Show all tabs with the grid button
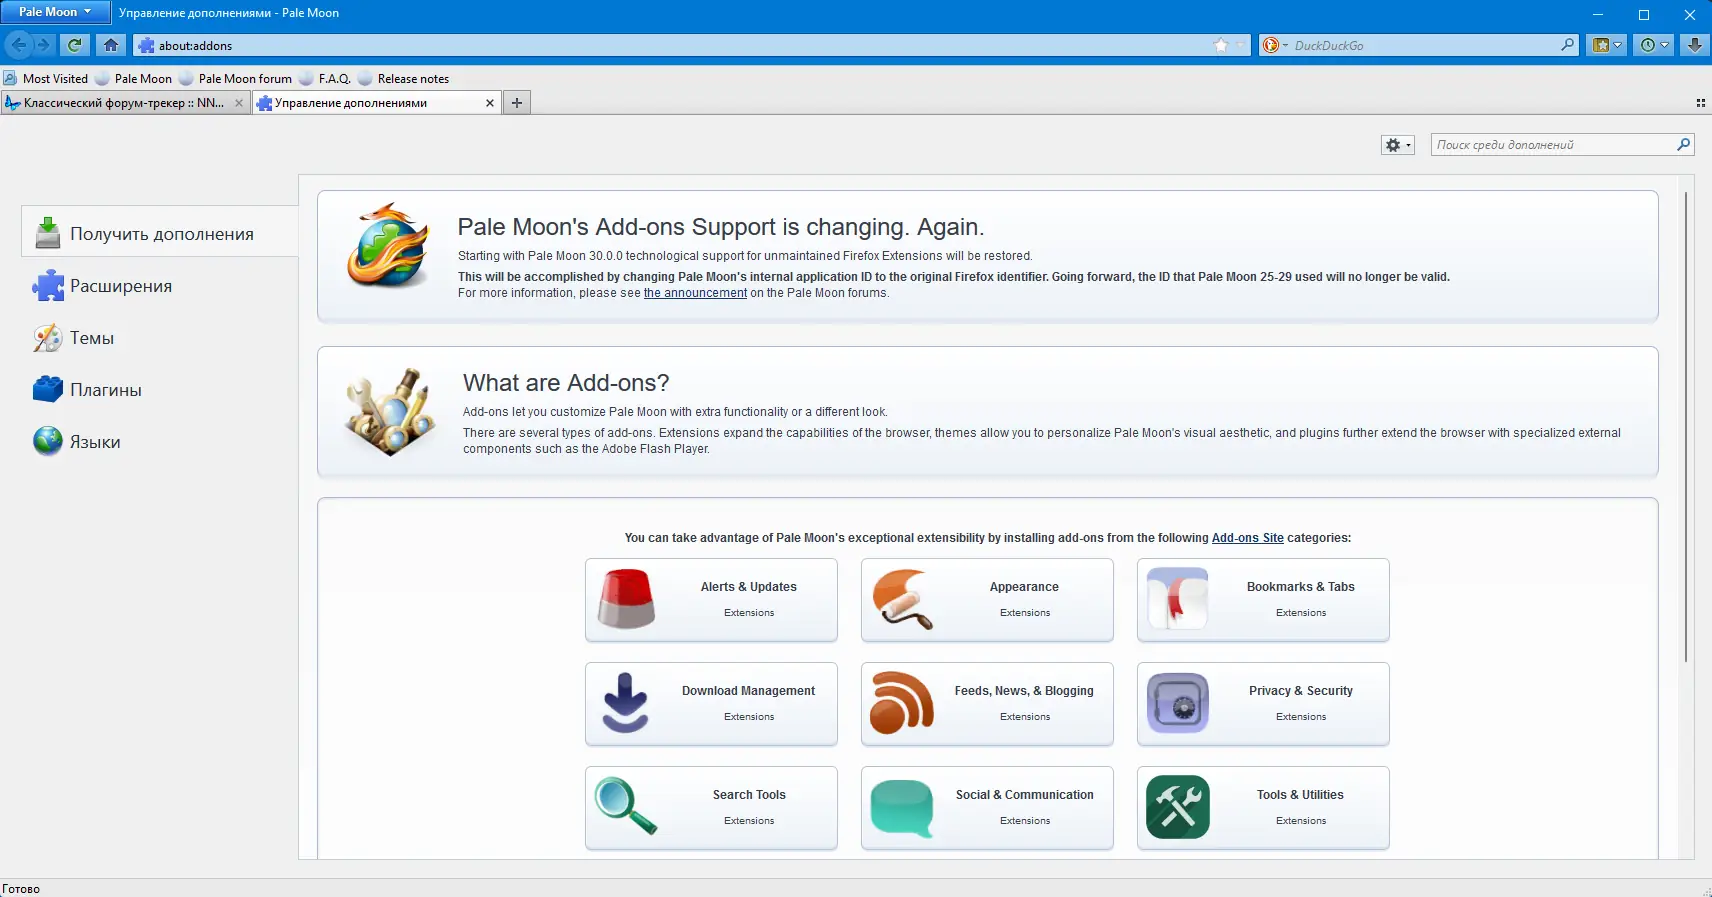Screen dimensions: 1712x897 (x=1700, y=103)
